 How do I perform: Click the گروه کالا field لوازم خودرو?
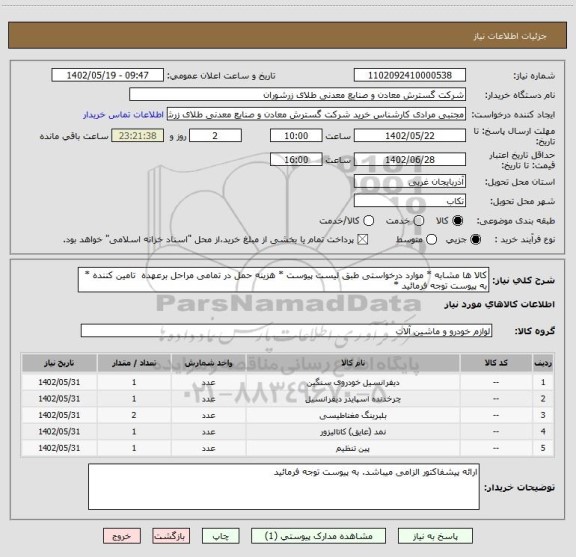coord(286,331)
